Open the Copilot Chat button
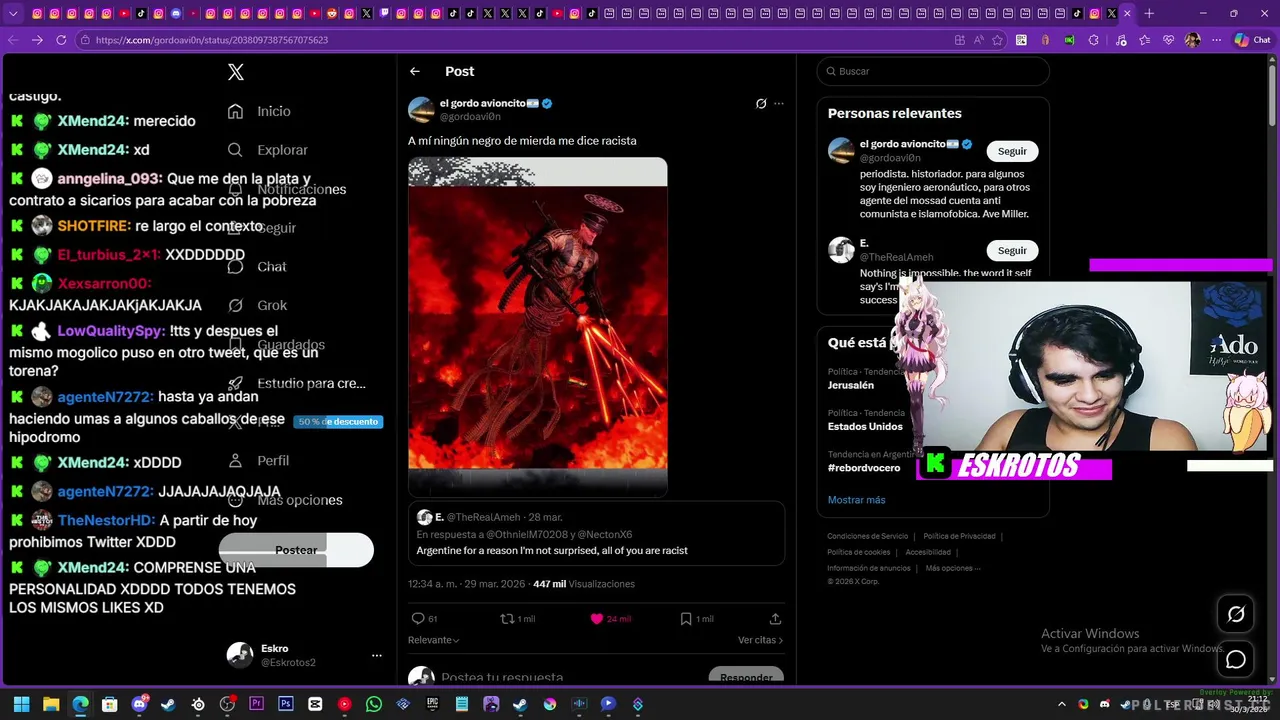 tap(1252, 40)
